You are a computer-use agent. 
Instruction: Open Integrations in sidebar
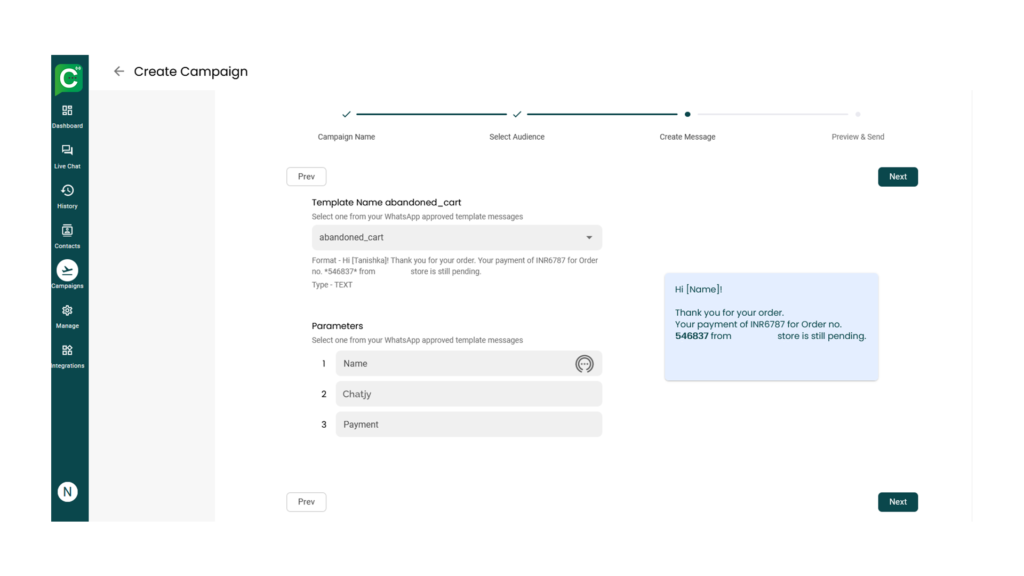point(67,351)
